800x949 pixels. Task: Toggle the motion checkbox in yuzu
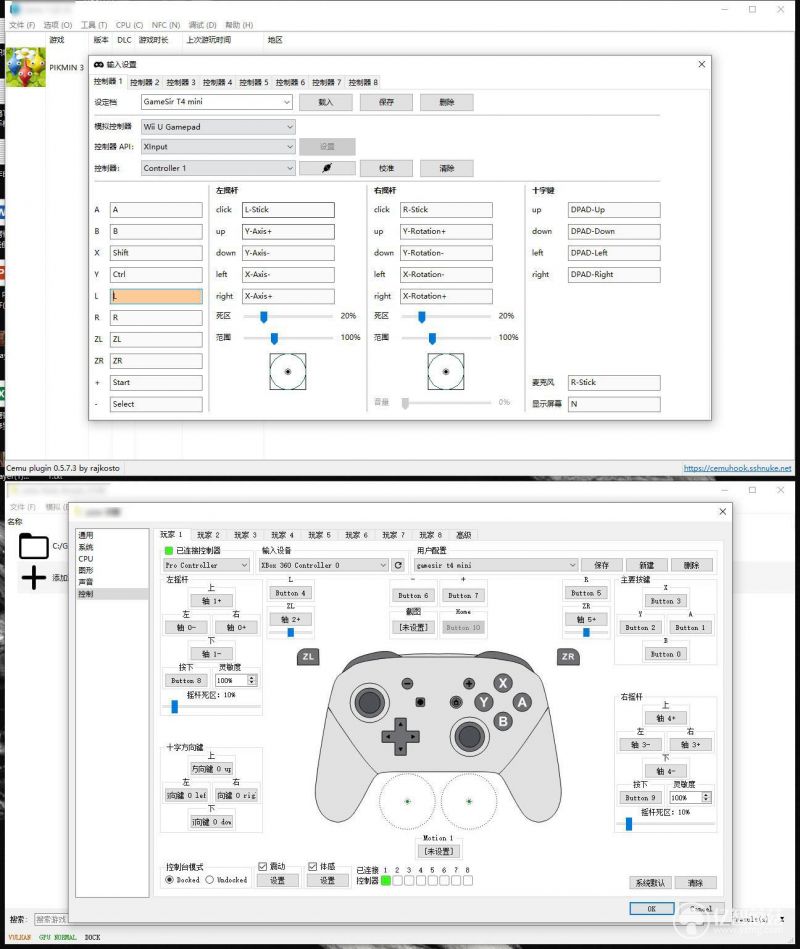313,866
